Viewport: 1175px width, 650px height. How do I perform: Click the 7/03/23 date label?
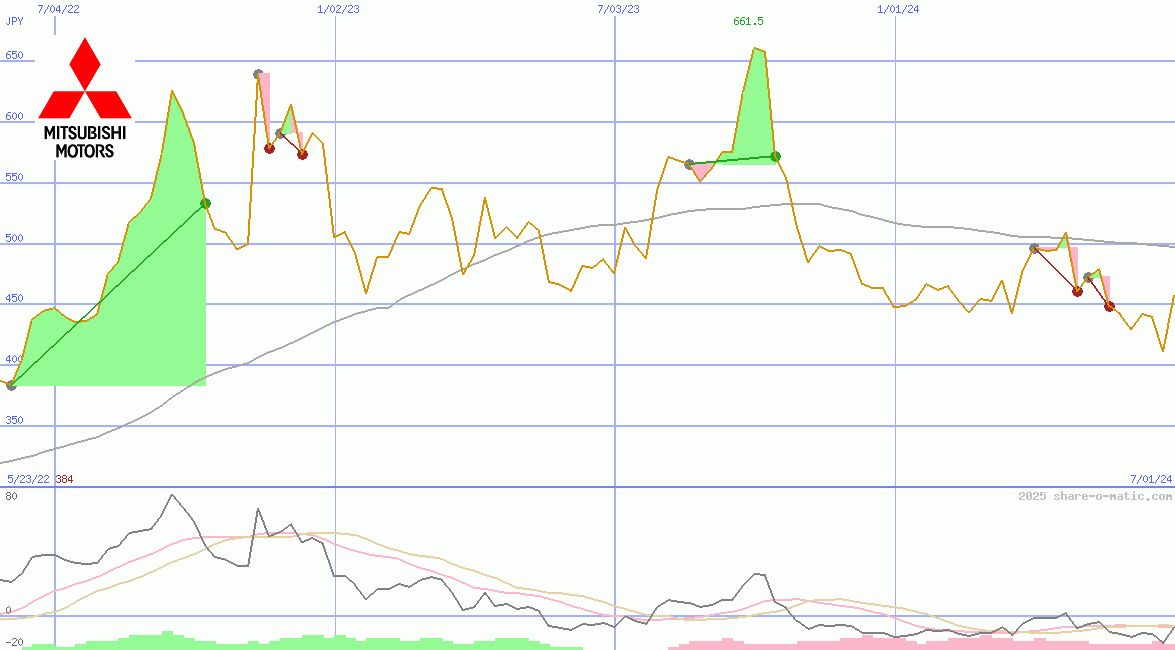618,9
